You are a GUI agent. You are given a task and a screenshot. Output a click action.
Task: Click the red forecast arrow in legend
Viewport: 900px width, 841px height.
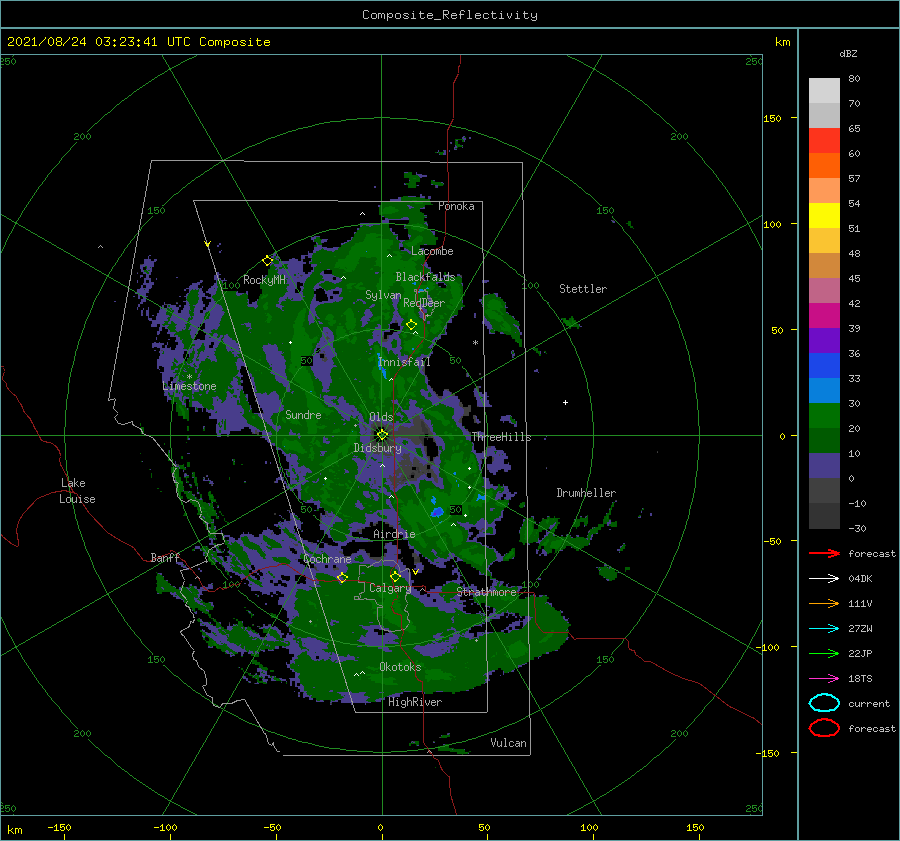point(824,553)
